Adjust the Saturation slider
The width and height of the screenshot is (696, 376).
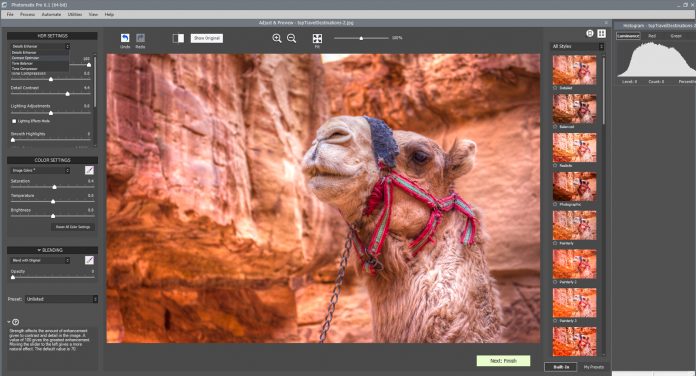(54, 187)
